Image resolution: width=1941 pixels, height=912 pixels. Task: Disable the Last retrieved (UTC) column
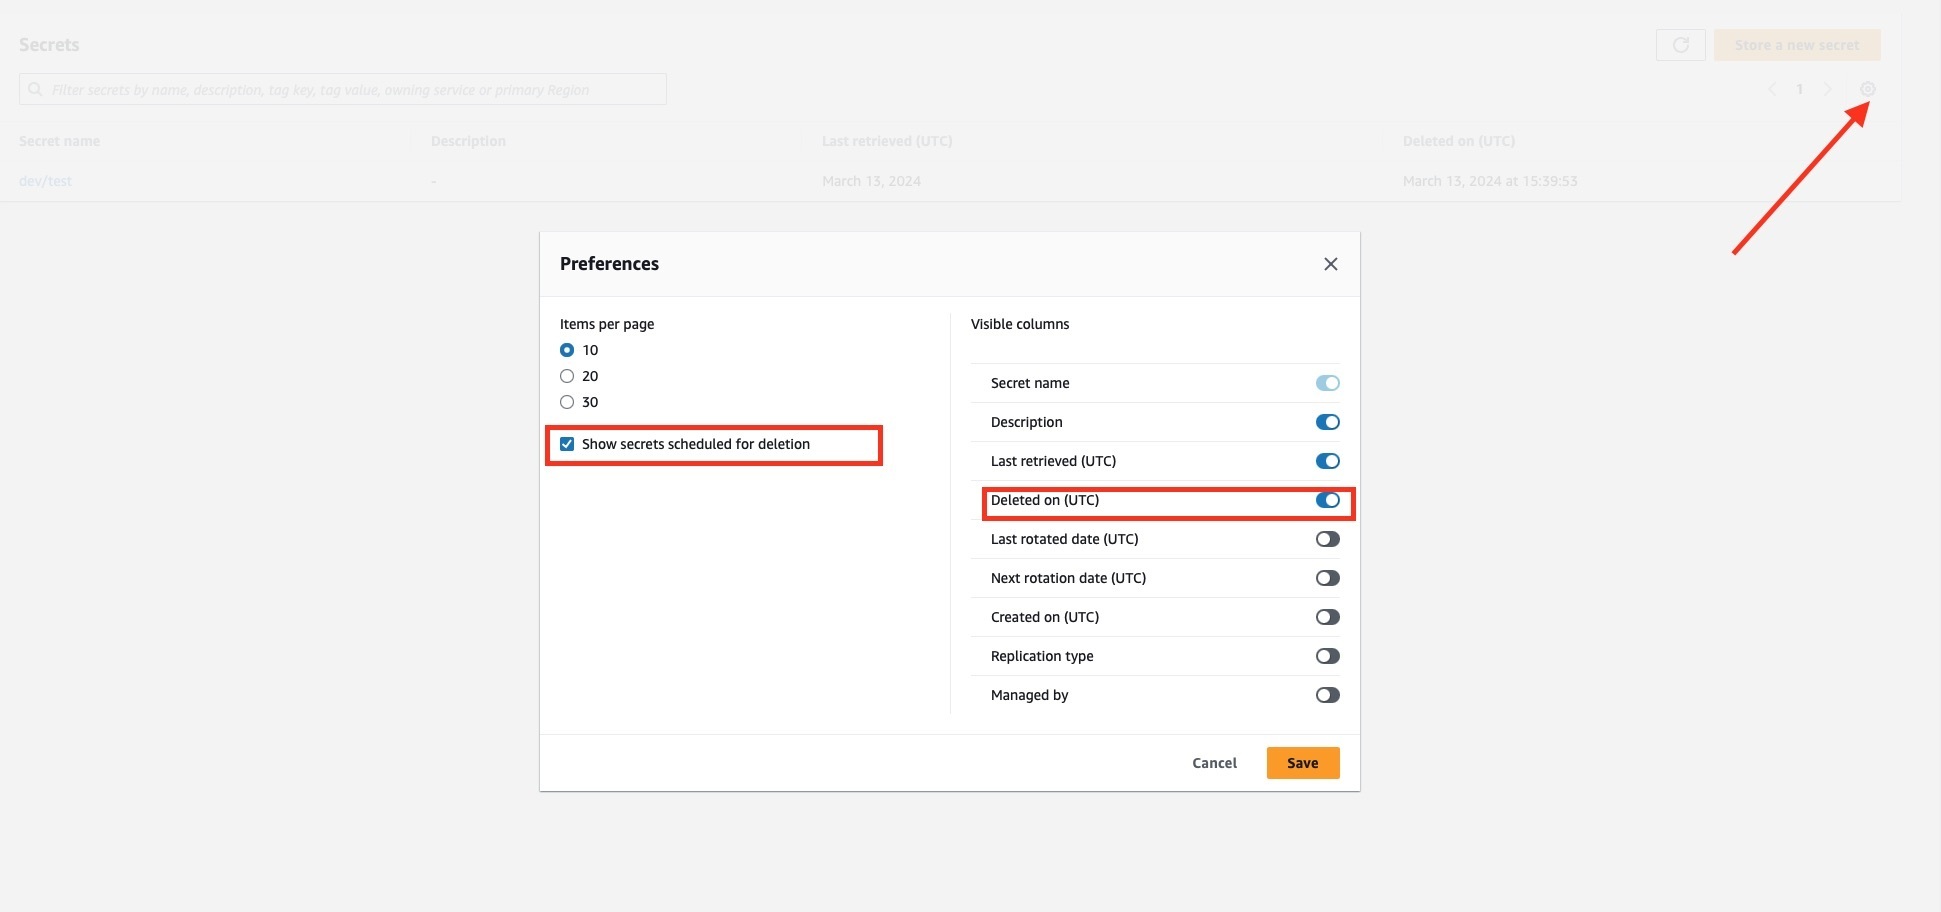pyautogui.click(x=1327, y=461)
